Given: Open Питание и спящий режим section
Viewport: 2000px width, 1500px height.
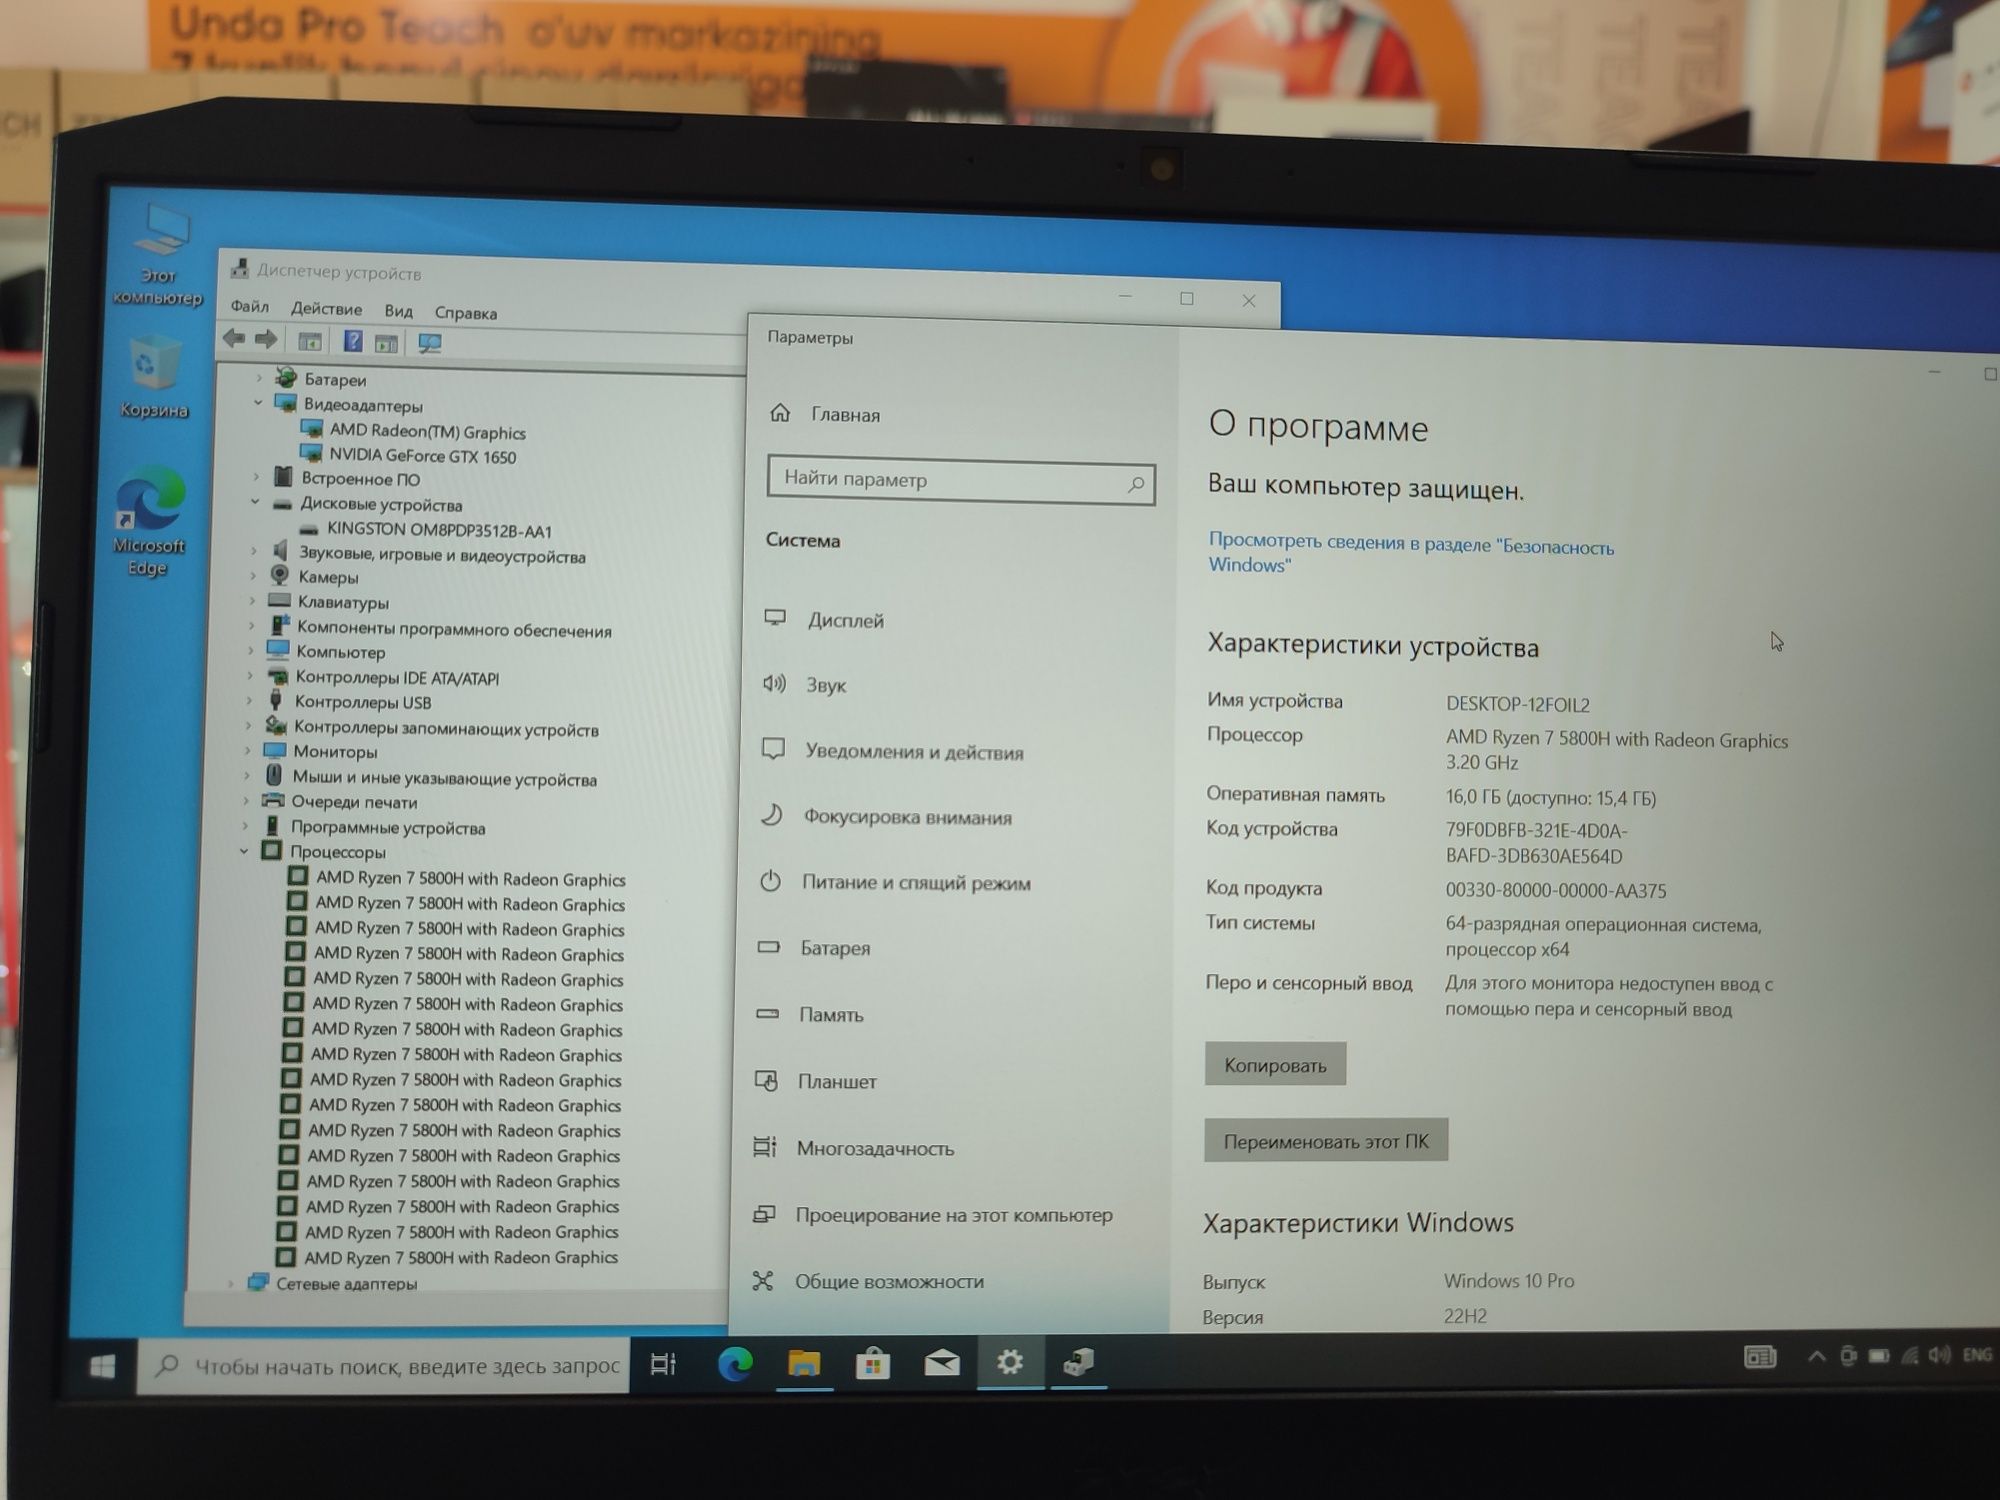Looking at the screenshot, I should (x=895, y=882).
